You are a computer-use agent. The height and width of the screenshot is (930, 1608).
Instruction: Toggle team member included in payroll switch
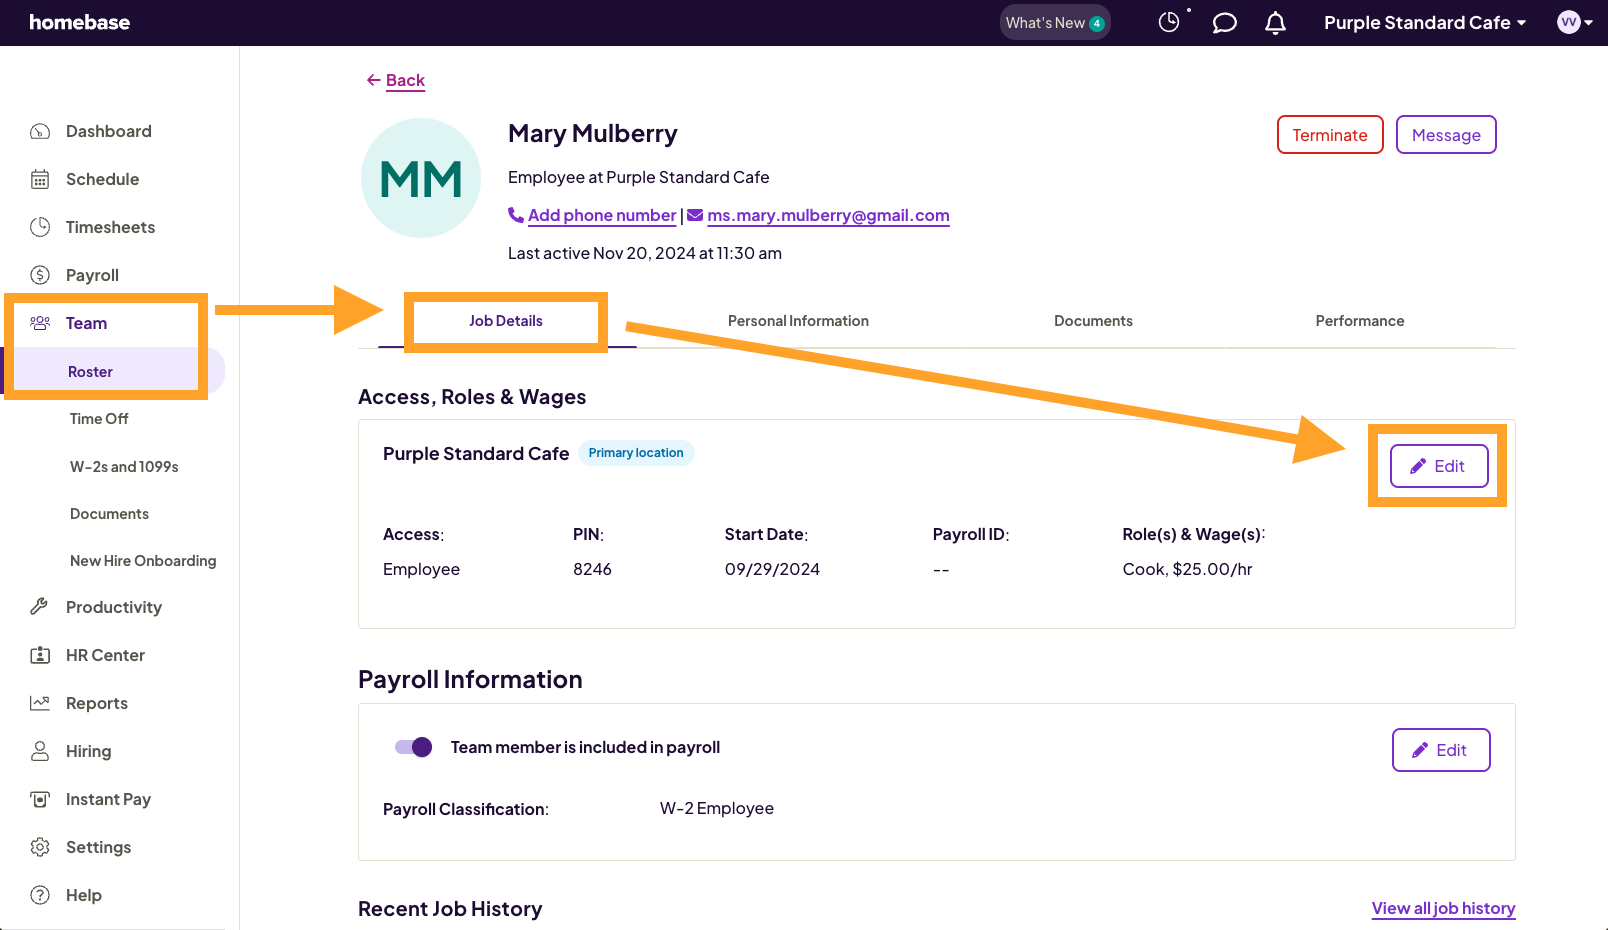(414, 747)
